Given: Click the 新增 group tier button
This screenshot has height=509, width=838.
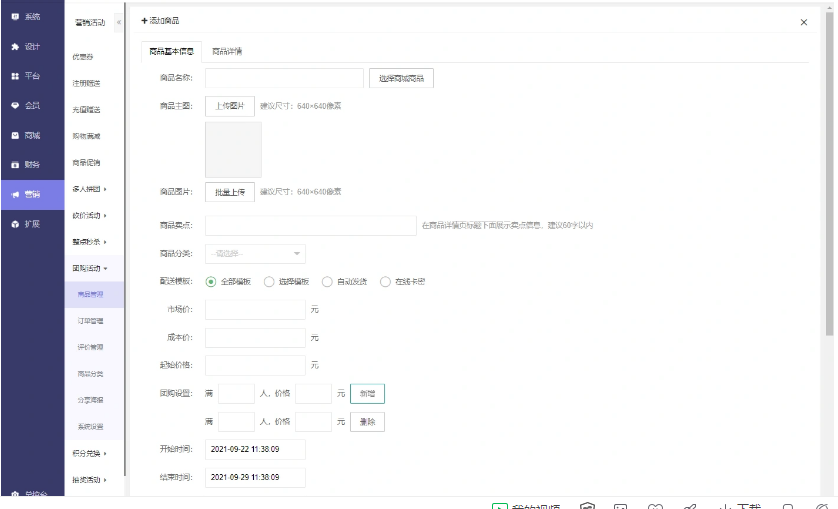Looking at the screenshot, I should click(367, 394).
